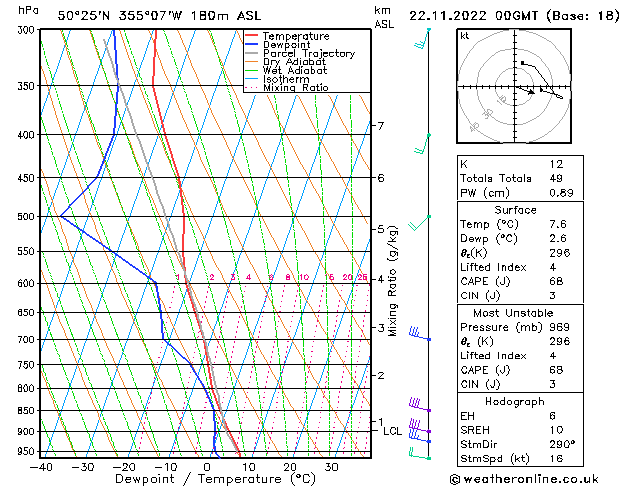Select the LCL marker on the right axis
This screenshot has height=486, width=629.
(392, 431)
